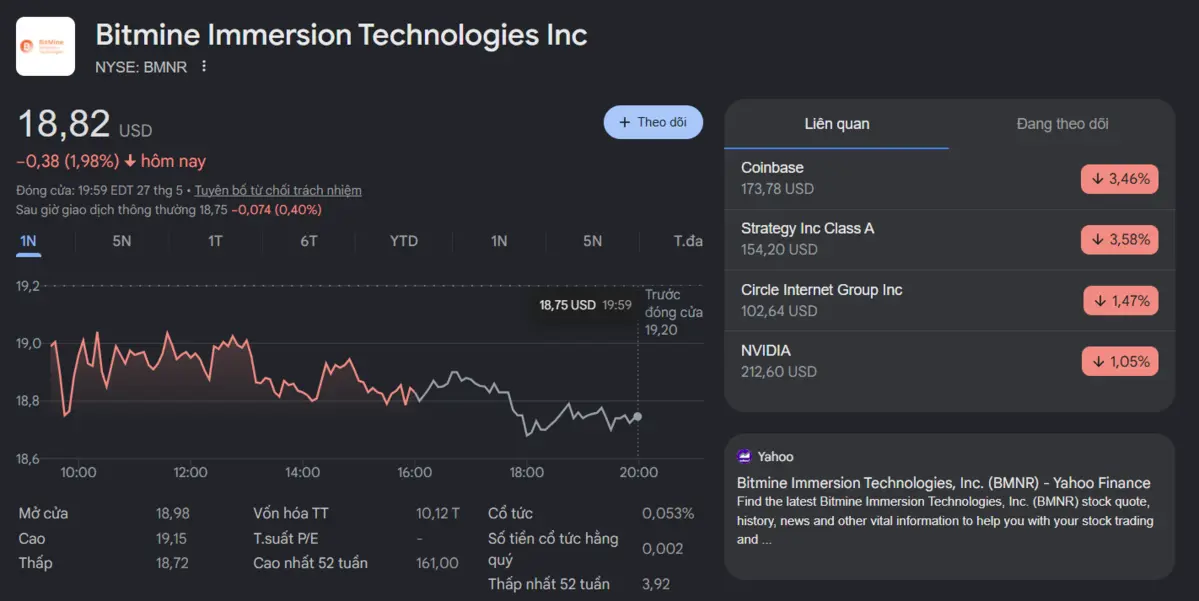
Task: Click the Trước đóng cửa 19,20 label
Action: [x=673, y=312]
